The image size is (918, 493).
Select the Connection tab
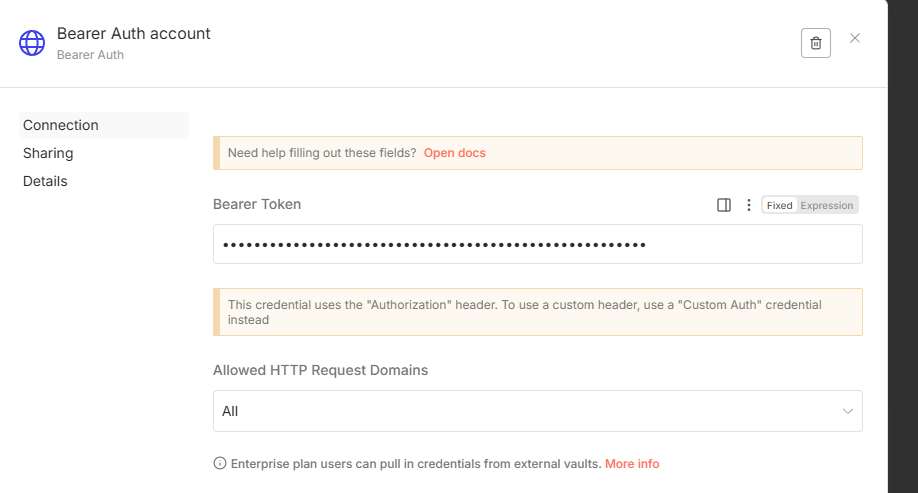[x=61, y=125]
